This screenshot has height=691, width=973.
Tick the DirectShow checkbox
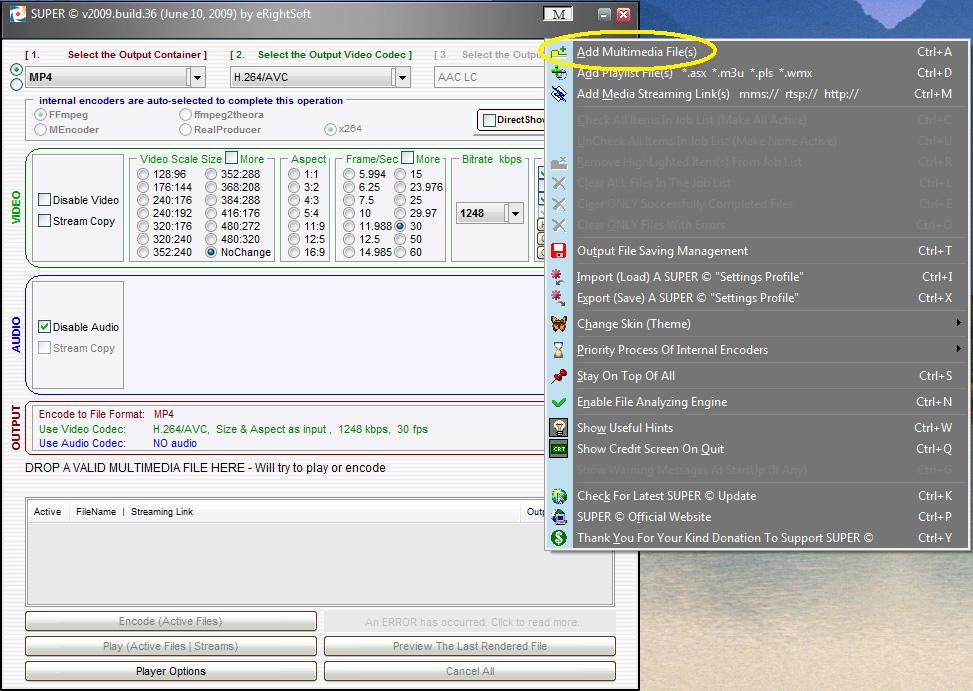(489, 120)
